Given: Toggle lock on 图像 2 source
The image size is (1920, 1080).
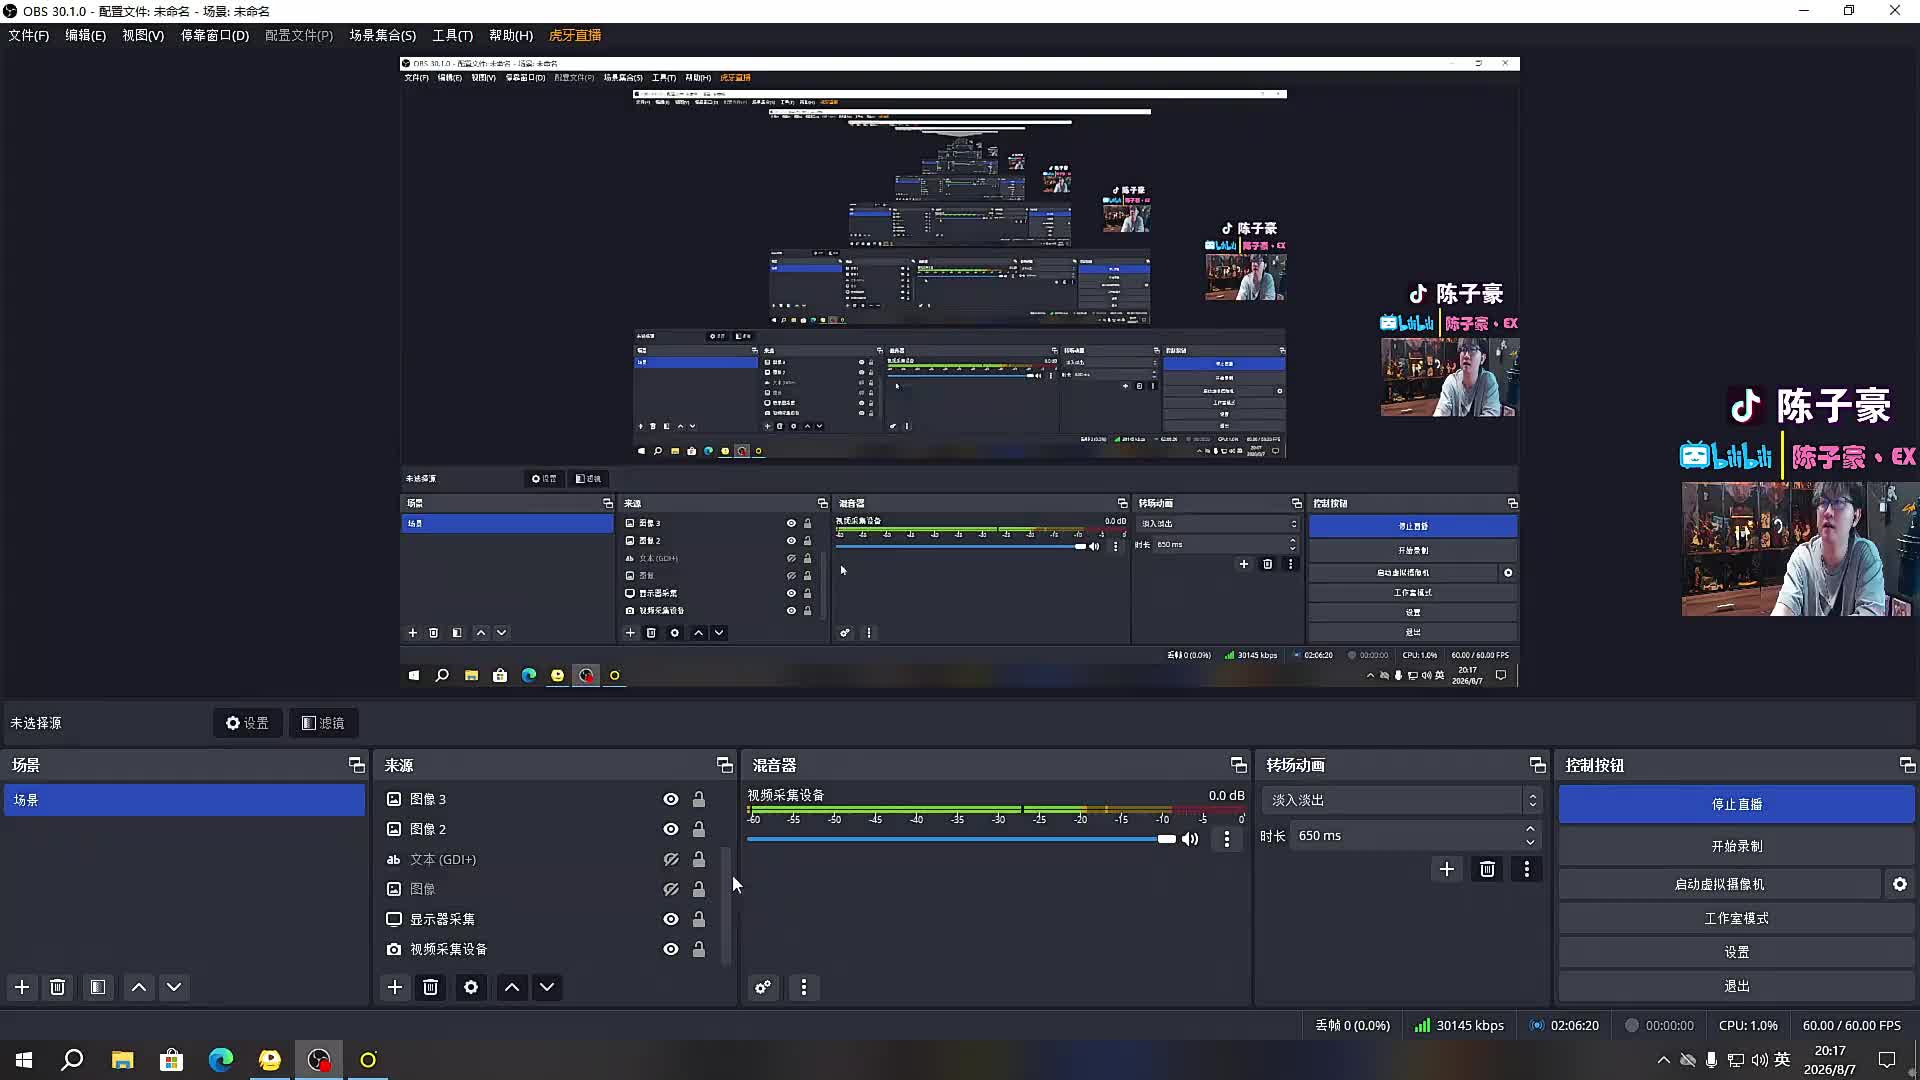Looking at the screenshot, I should [x=699, y=829].
